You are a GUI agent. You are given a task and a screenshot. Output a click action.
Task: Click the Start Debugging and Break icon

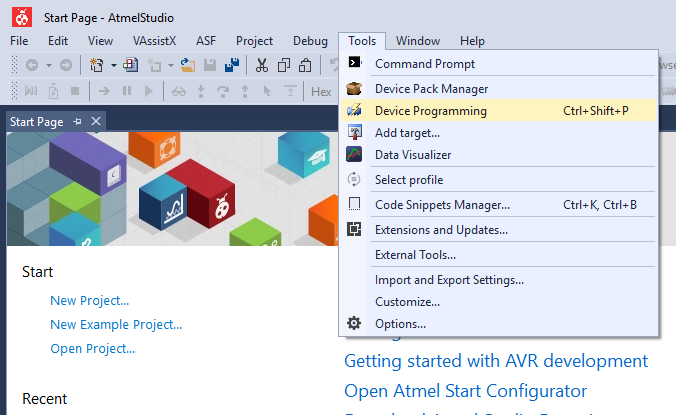pyautogui.click(x=31, y=91)
